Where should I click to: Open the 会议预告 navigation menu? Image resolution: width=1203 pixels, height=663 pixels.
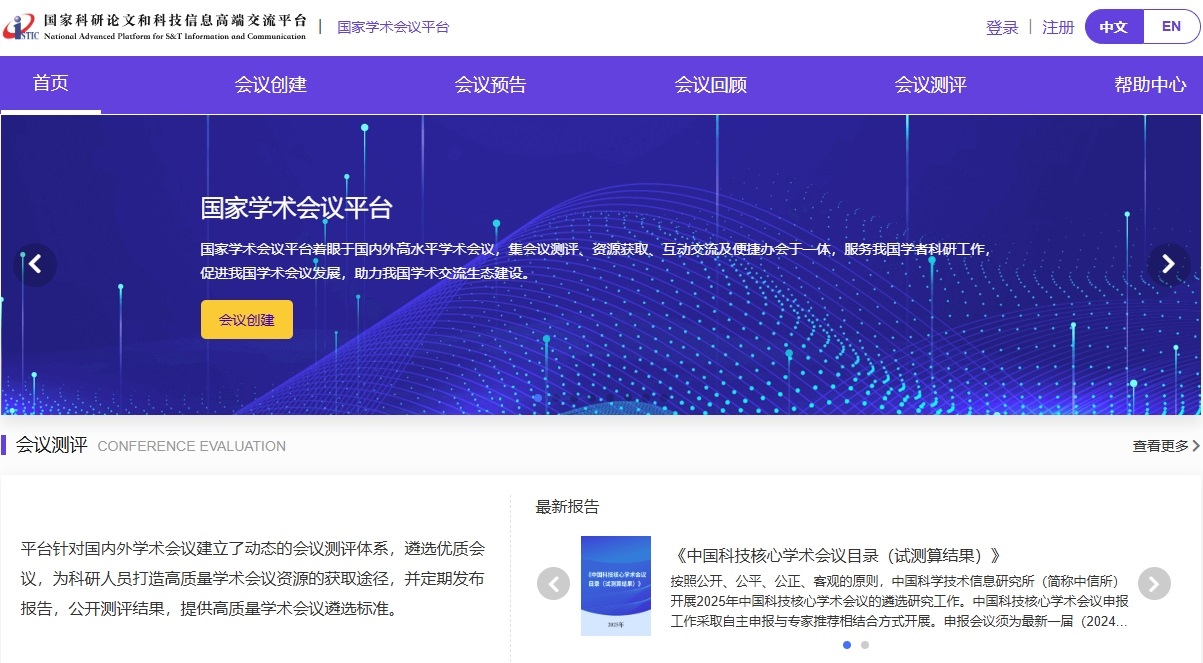(490, 85)
